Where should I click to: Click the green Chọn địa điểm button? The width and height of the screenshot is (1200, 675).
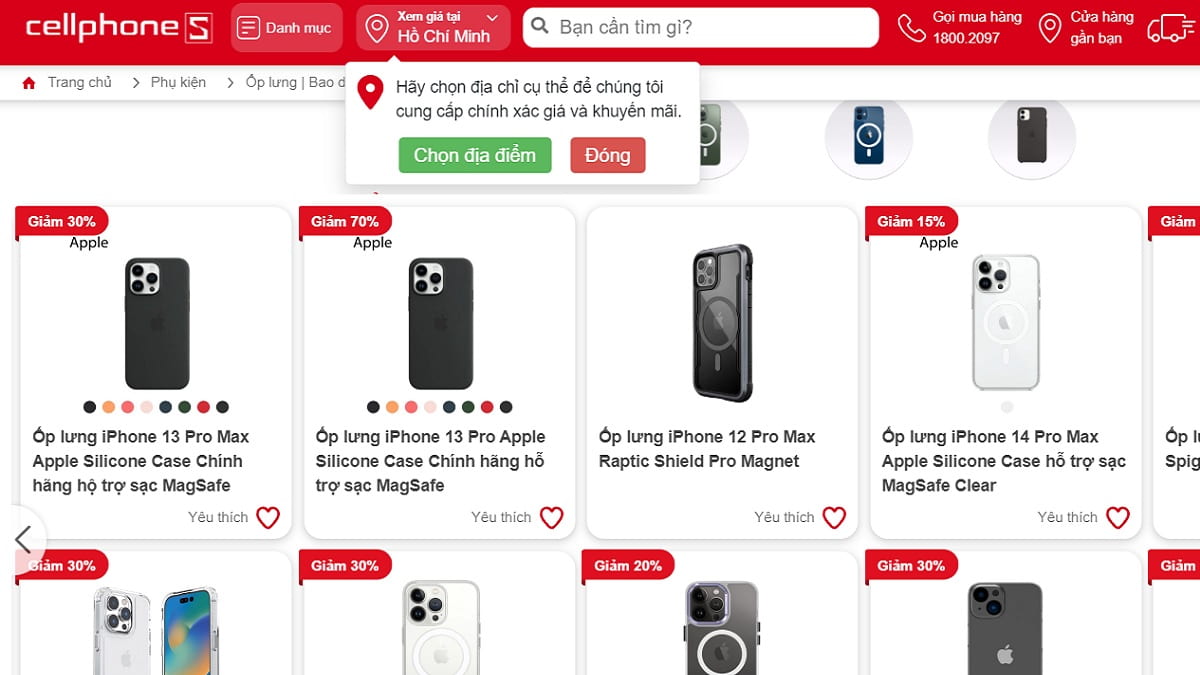(x=475, y=155)
